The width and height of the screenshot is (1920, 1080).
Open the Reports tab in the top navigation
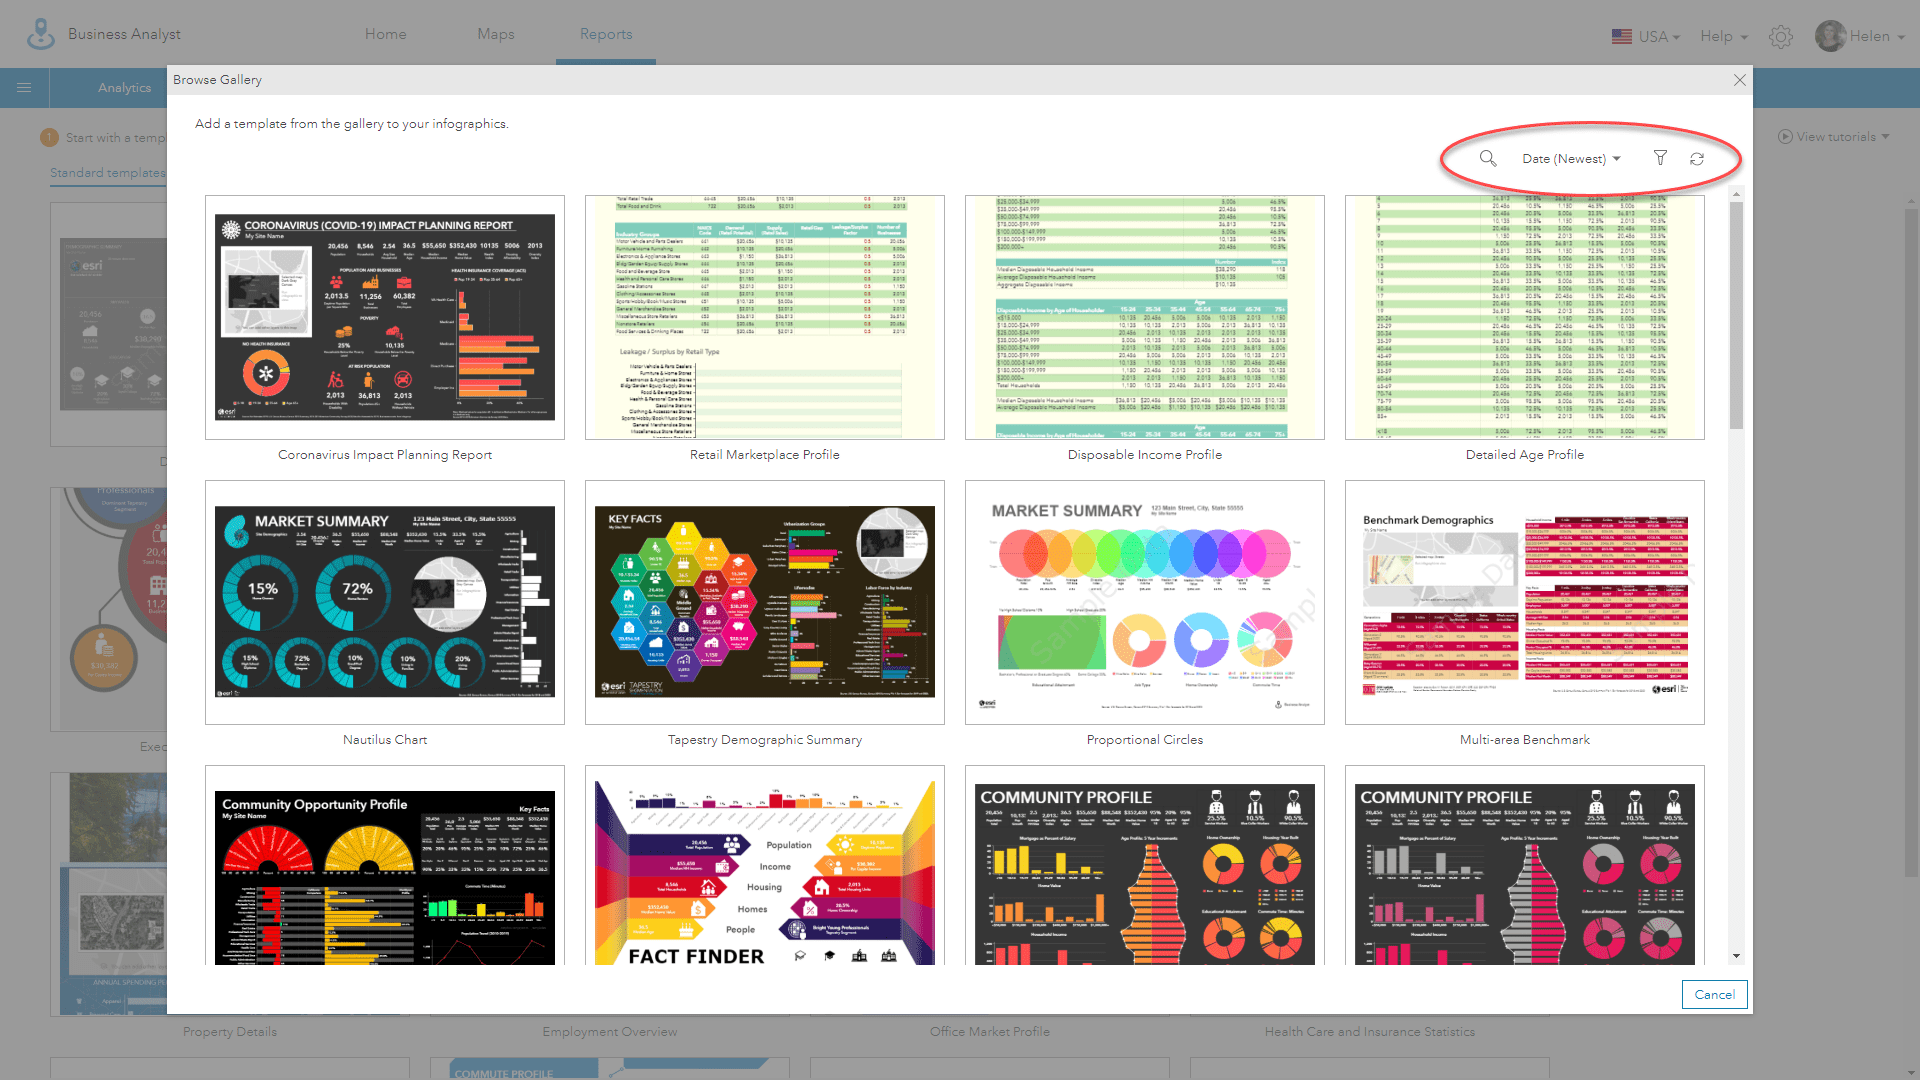604,33
